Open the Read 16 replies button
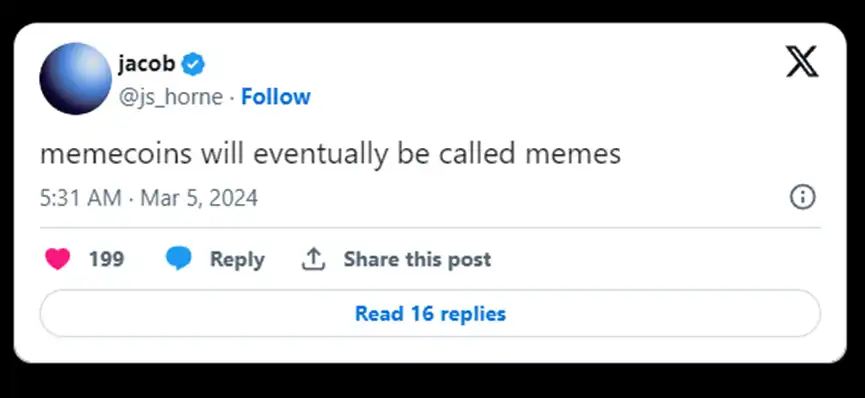This screenshot has height=398, width=865. coord(430,314)
